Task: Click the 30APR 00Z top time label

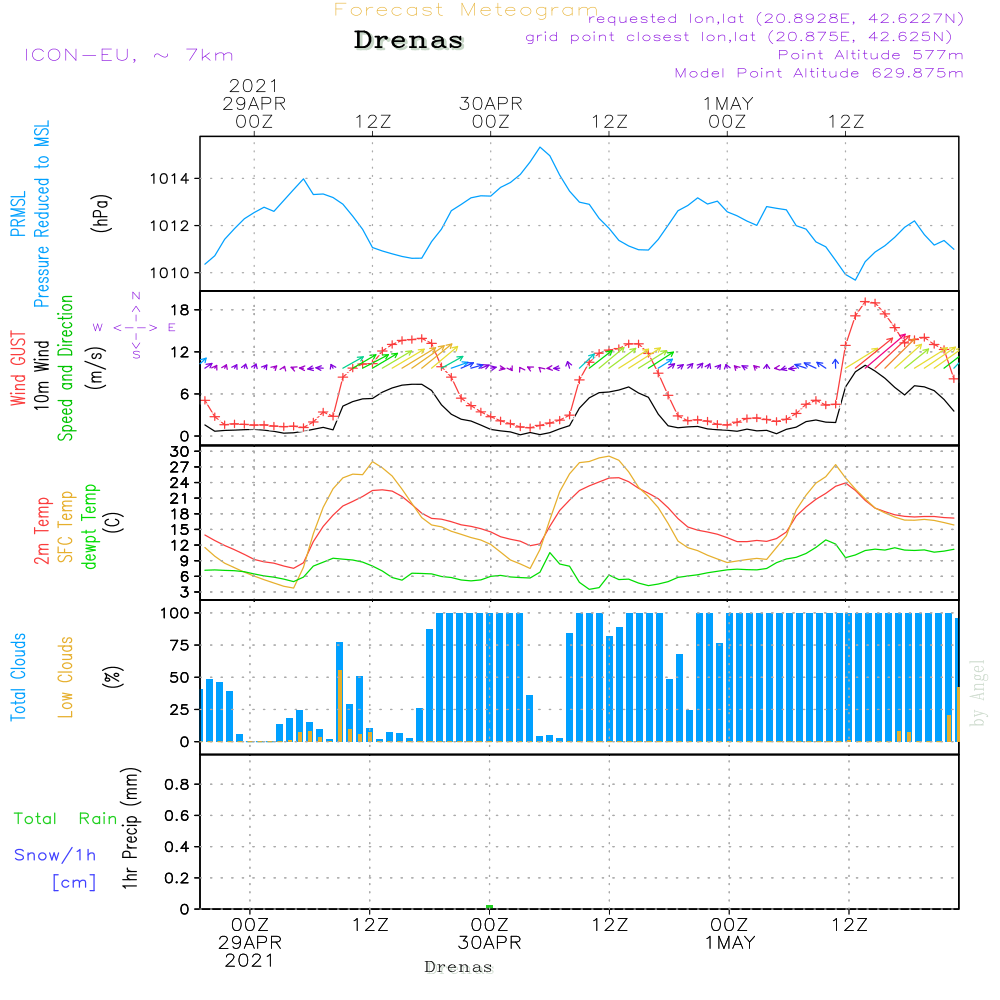Action: [x=490, y=112]
